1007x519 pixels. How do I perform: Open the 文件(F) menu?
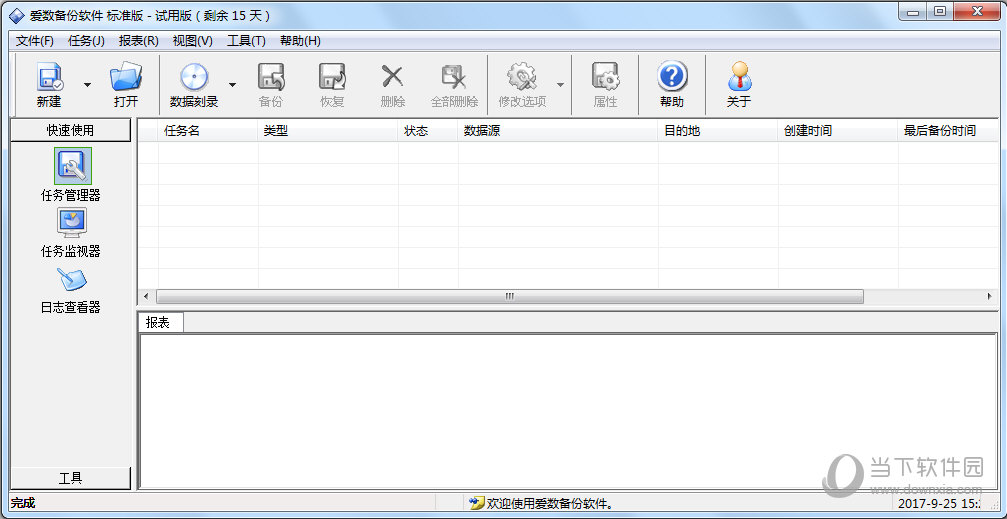[35, 41]
